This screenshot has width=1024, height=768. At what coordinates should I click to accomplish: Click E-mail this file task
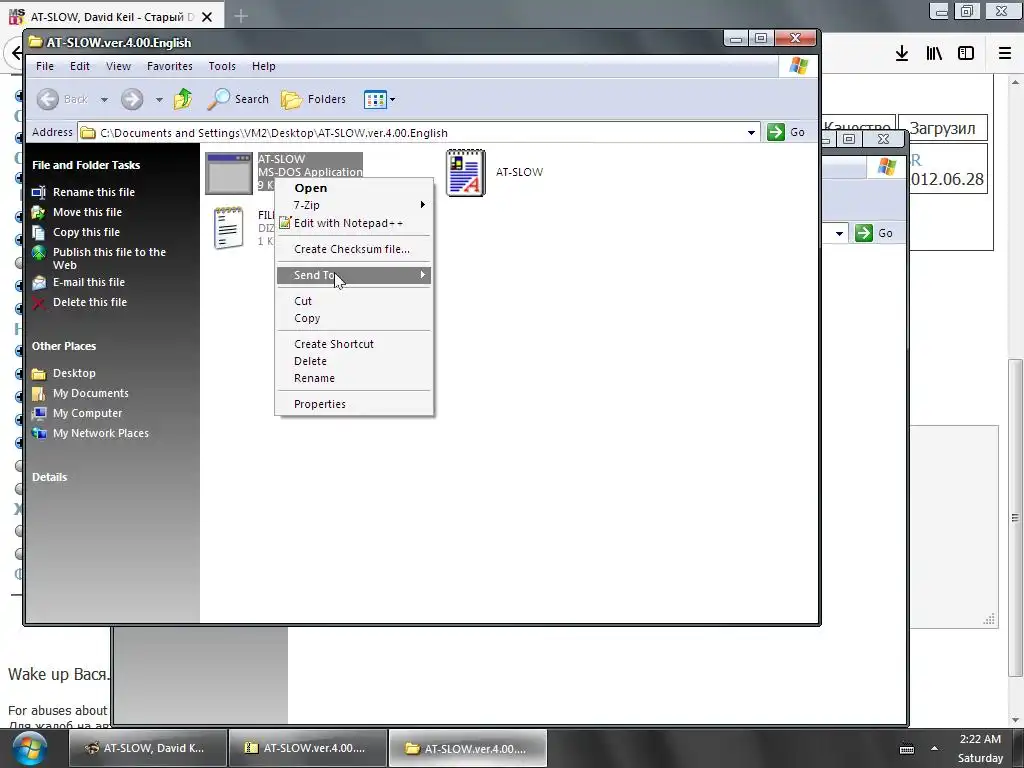pos(89,282)
